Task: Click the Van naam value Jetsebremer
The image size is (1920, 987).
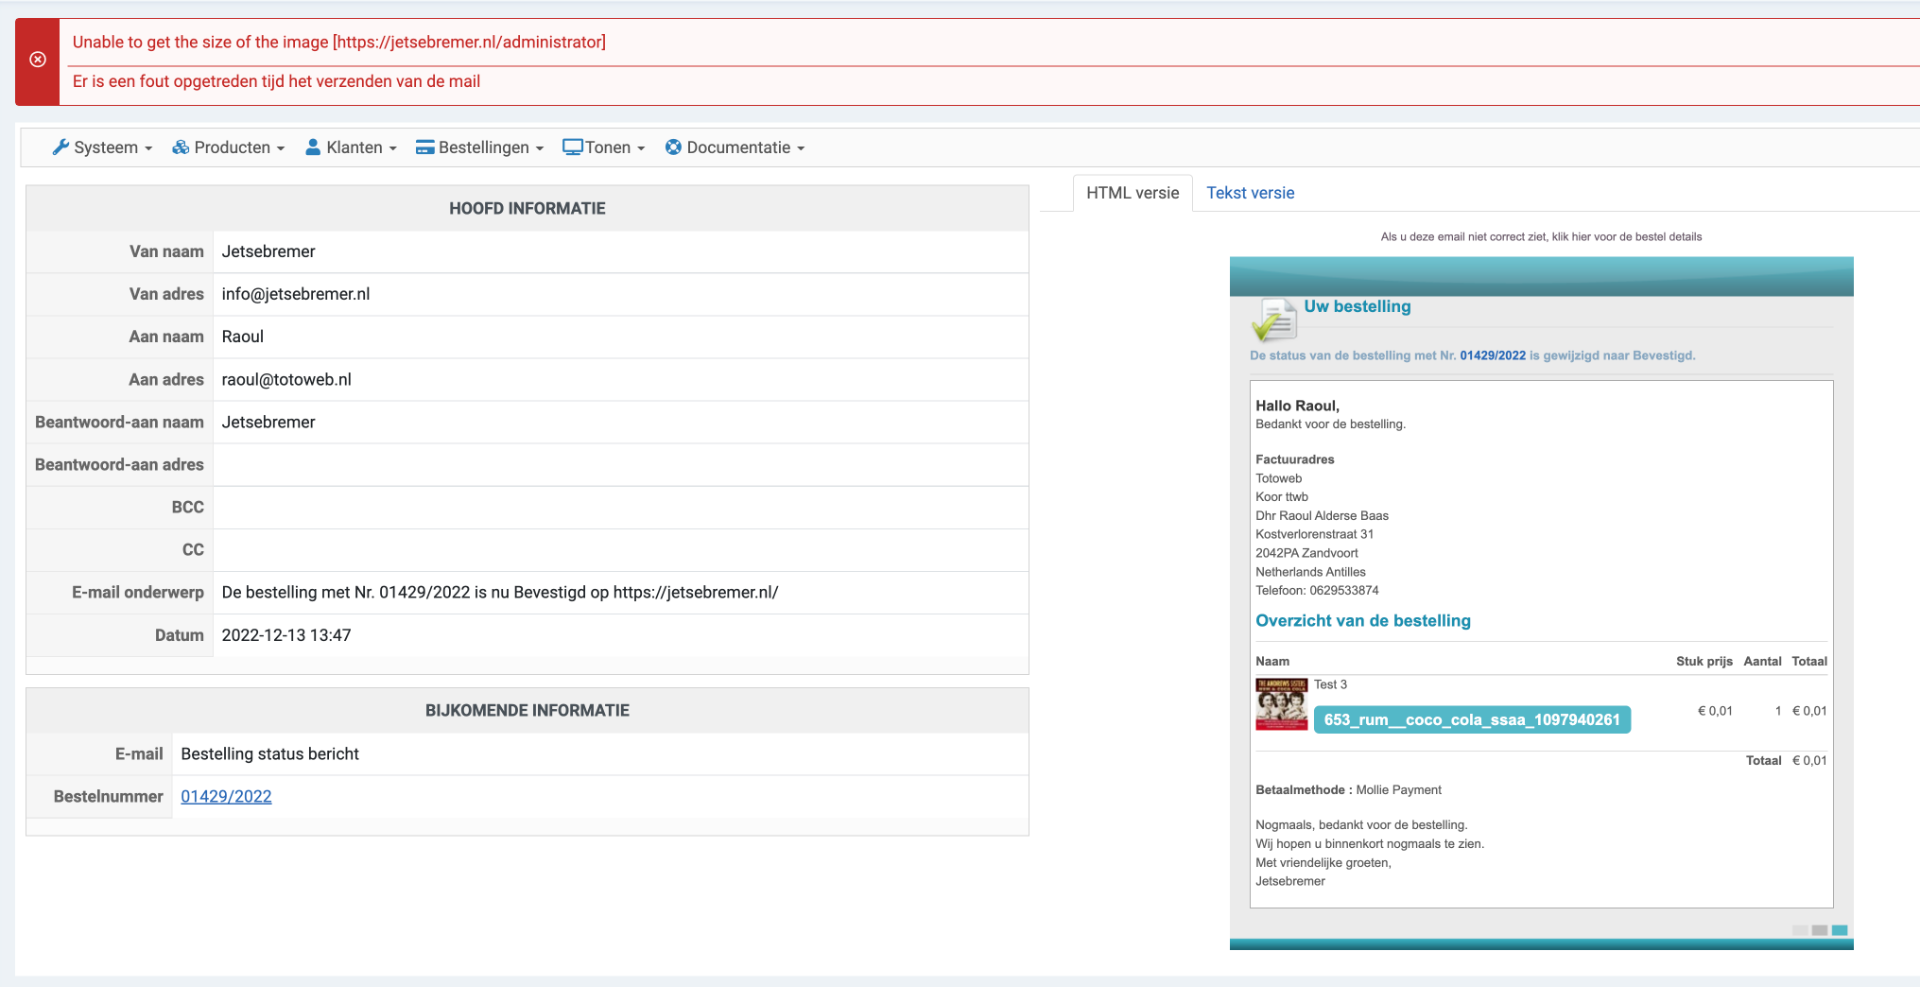Action: click(x=268, y=251)
